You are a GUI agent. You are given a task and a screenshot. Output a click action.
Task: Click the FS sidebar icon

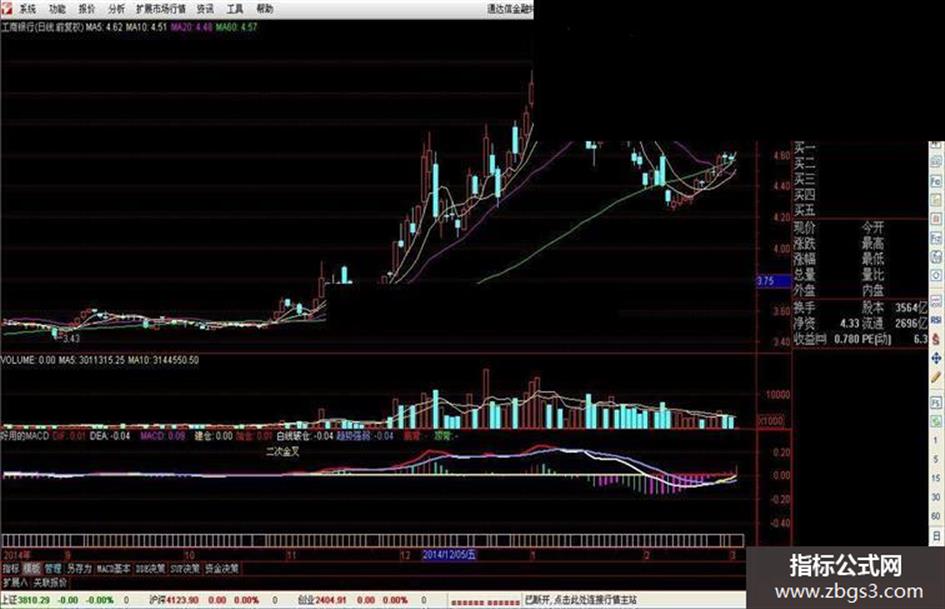pos(937,402)
